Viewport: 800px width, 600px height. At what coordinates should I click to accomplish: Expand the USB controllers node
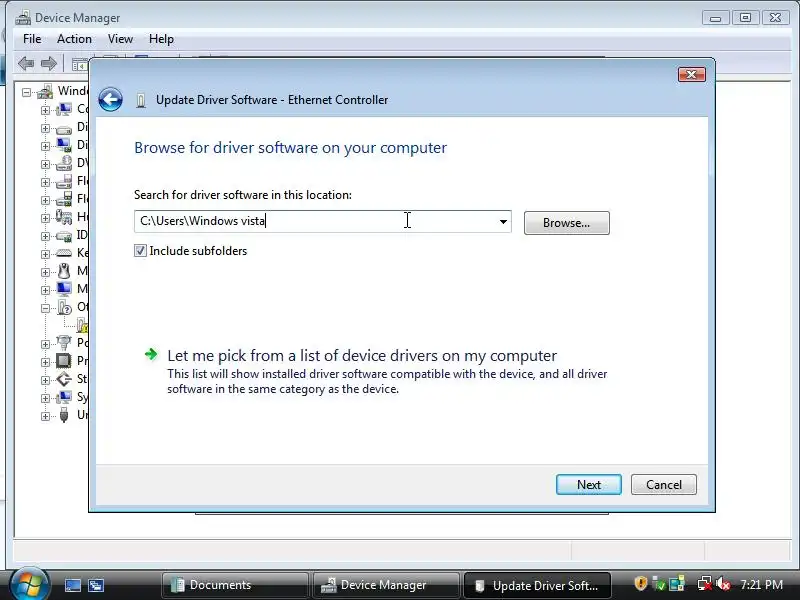point(45,416)
